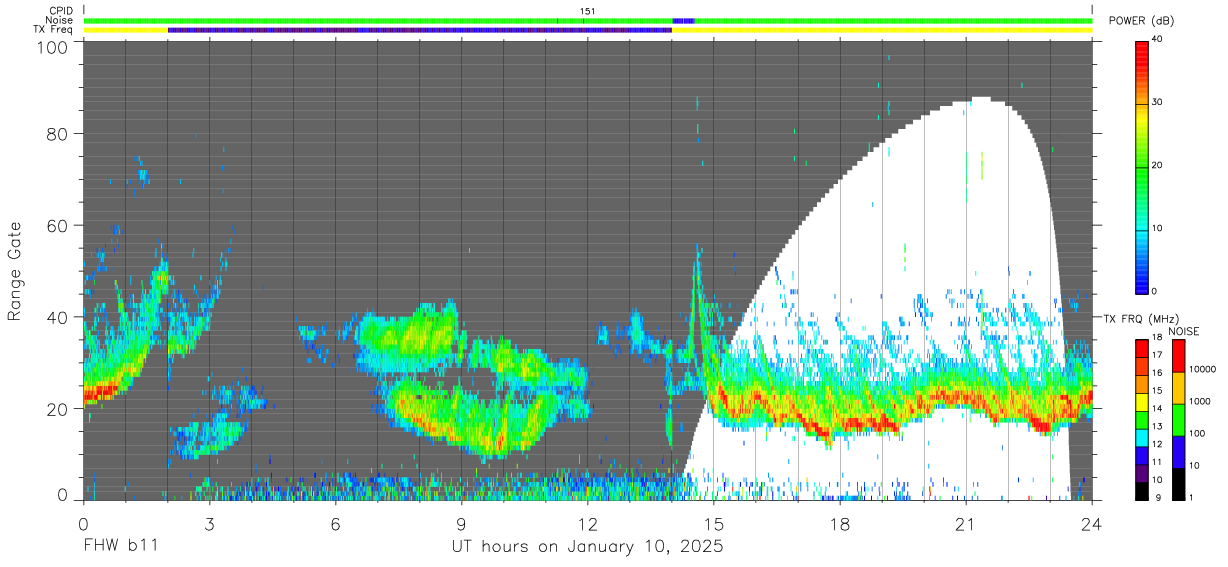Click the 40 tick label on Range Gate axis

point(57,317)
